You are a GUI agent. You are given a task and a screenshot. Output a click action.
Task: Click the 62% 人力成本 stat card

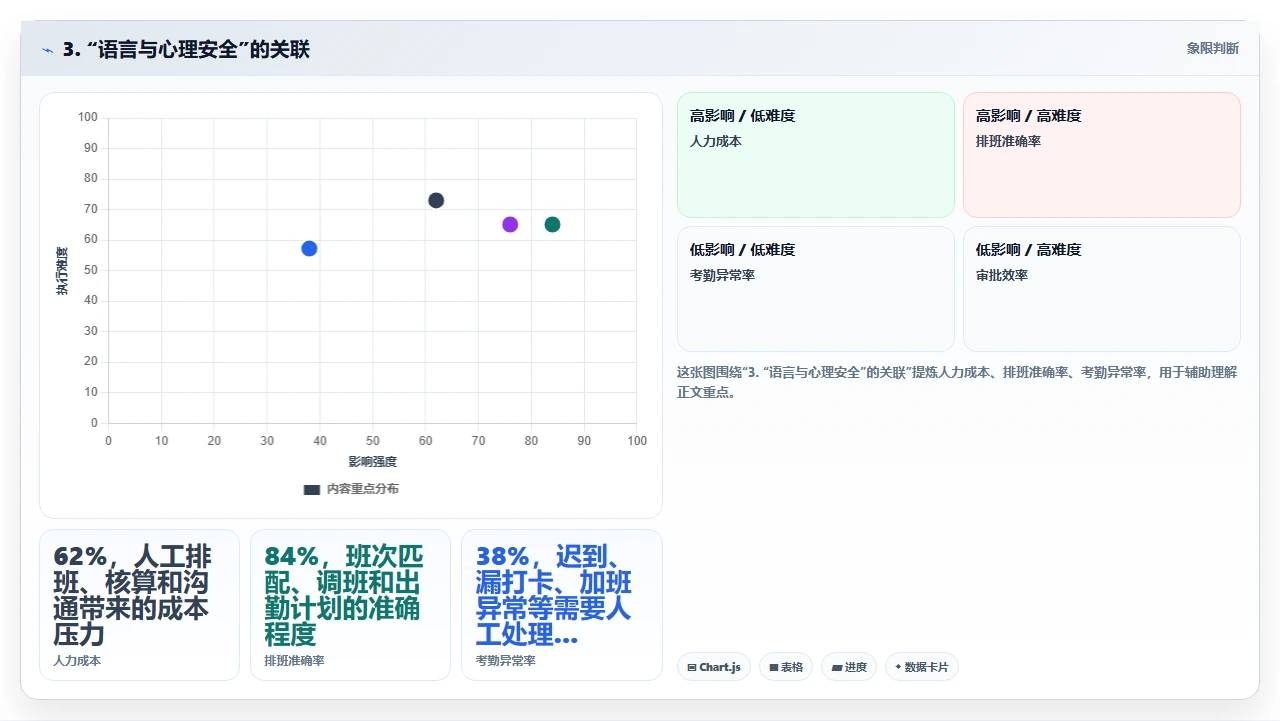139,605
